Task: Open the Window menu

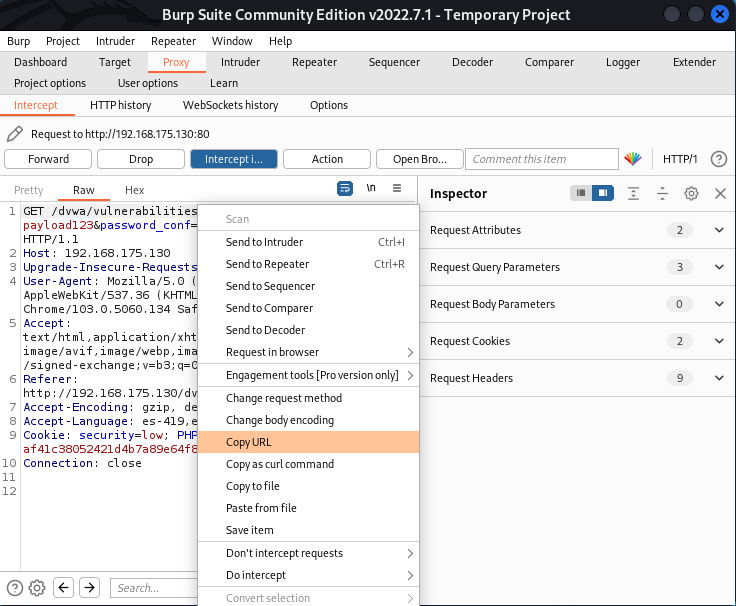Action: pyautogui.click(x=232, y=41)
